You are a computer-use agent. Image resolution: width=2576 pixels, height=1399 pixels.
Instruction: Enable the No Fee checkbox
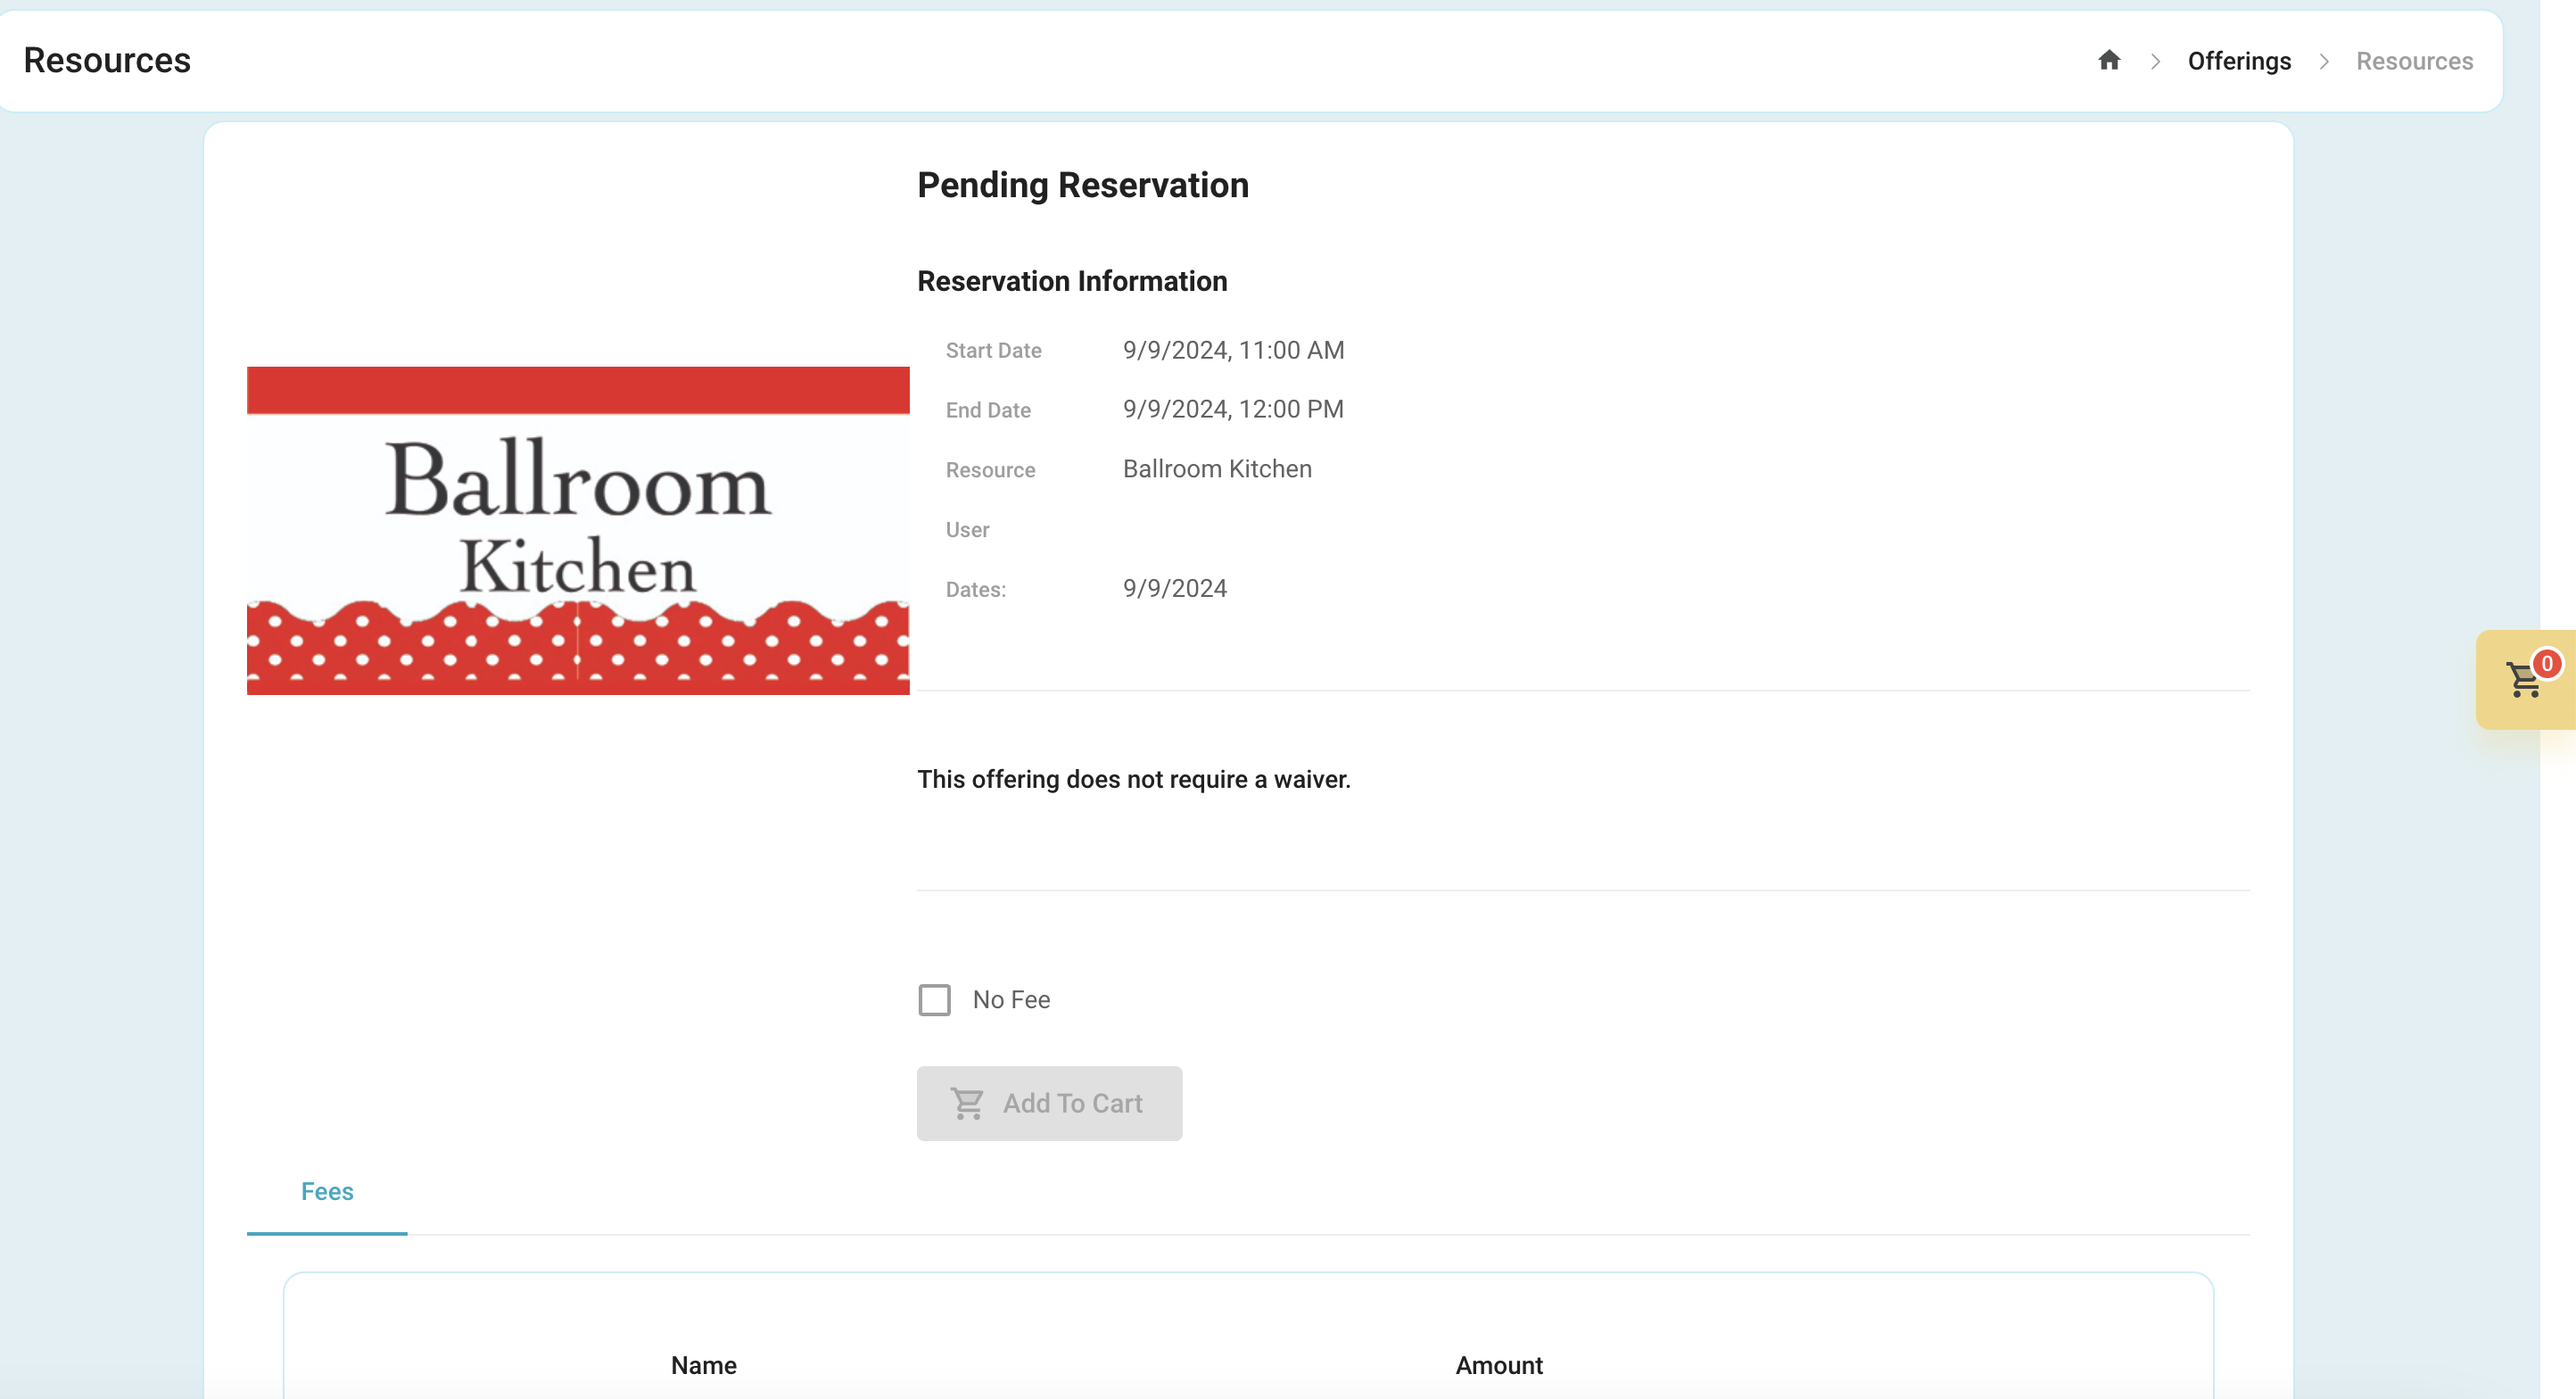(934, 1000)
